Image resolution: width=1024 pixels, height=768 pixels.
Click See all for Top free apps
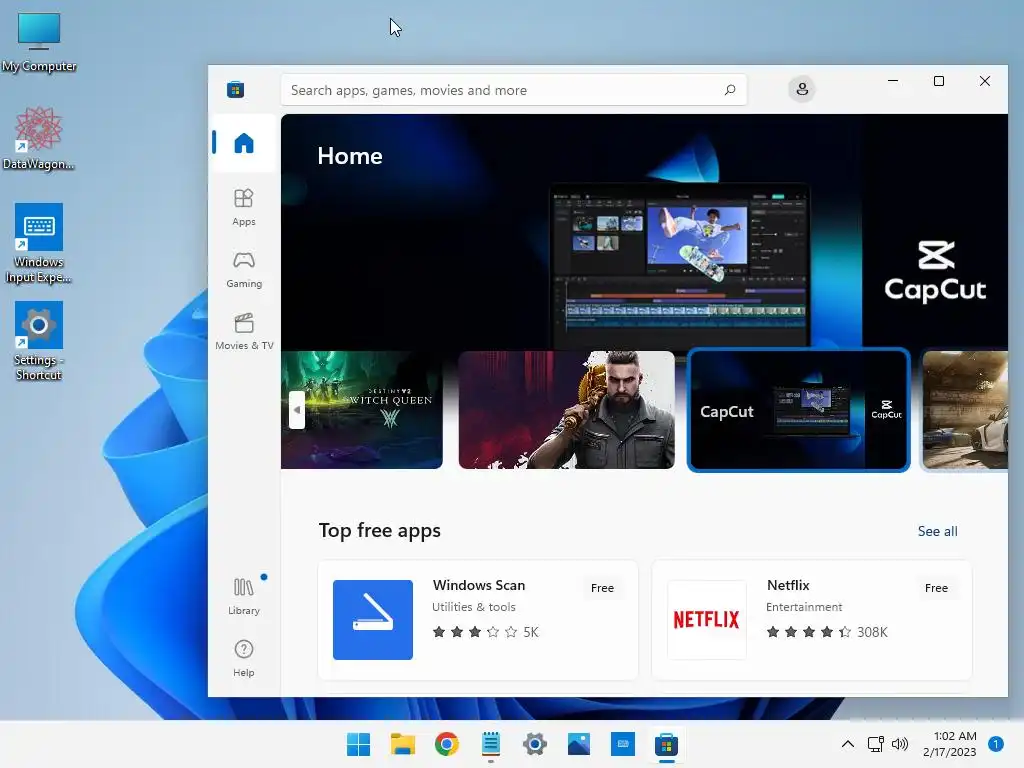coord(937,532)
